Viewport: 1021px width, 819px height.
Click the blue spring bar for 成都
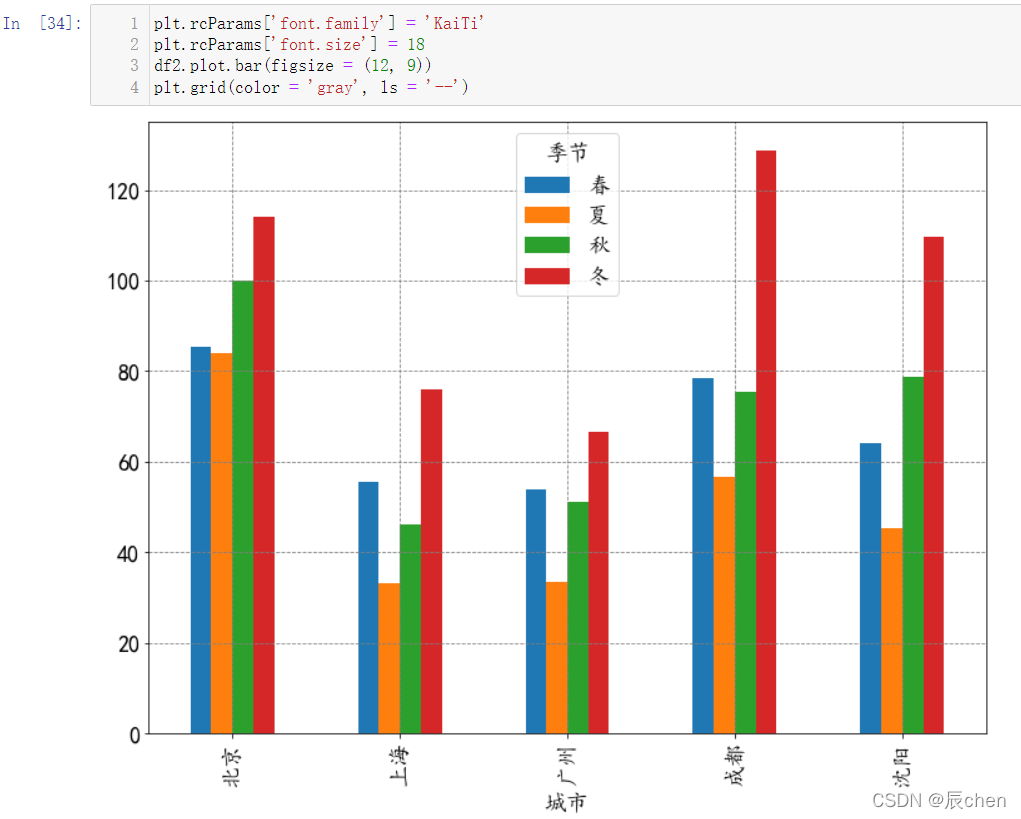coord(703,556)
